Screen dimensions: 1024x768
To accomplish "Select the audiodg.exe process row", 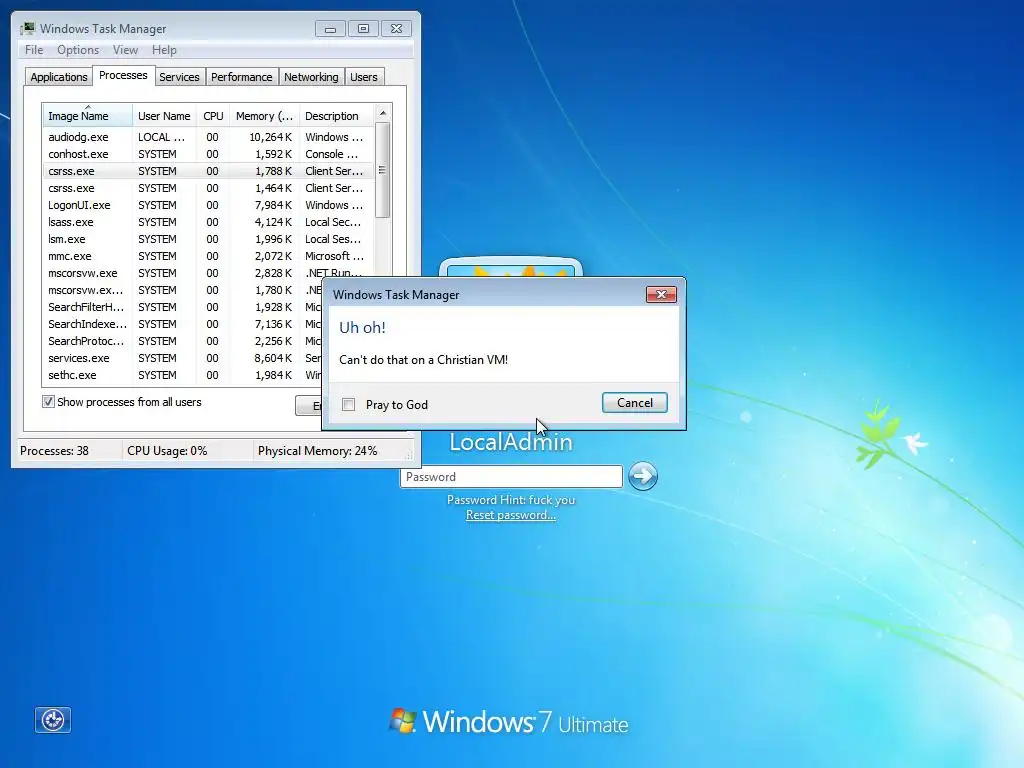I will [208, 137].
